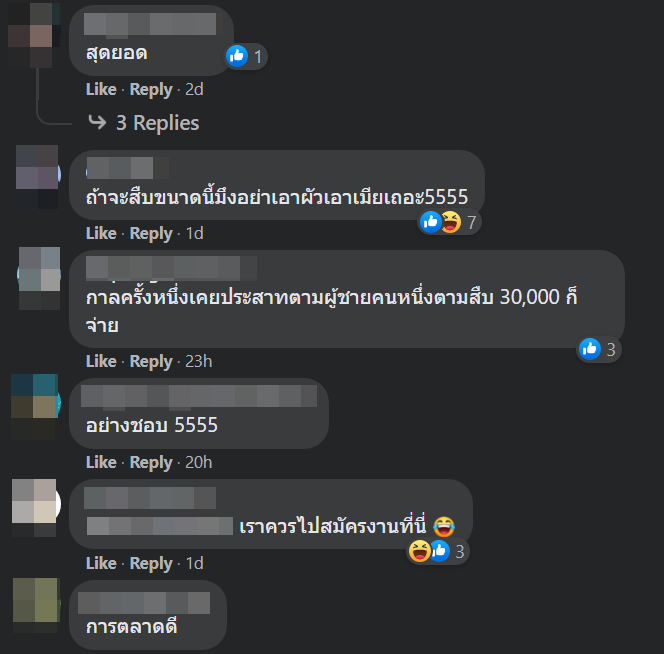
Task: Open the 20h timestamp link
Action: (199, 462)
